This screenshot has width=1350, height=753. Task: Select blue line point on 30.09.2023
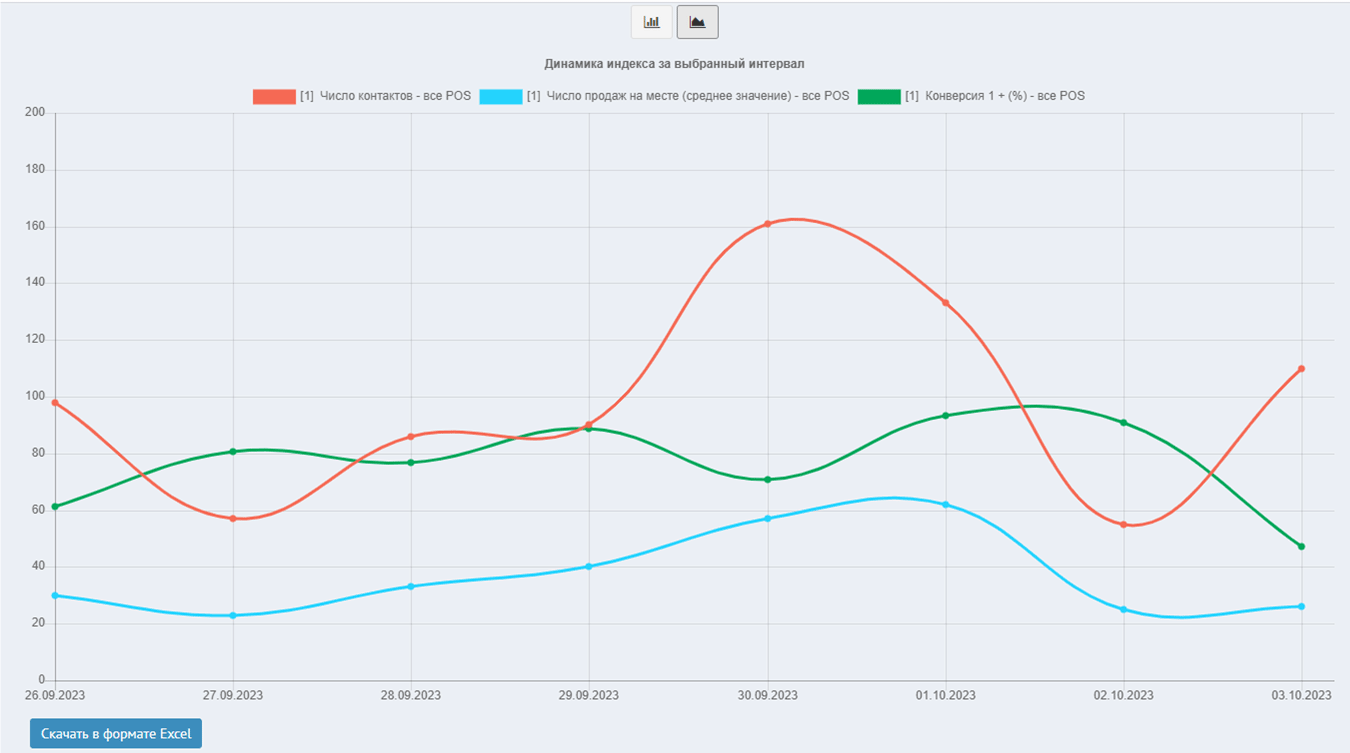pos(768,518)
